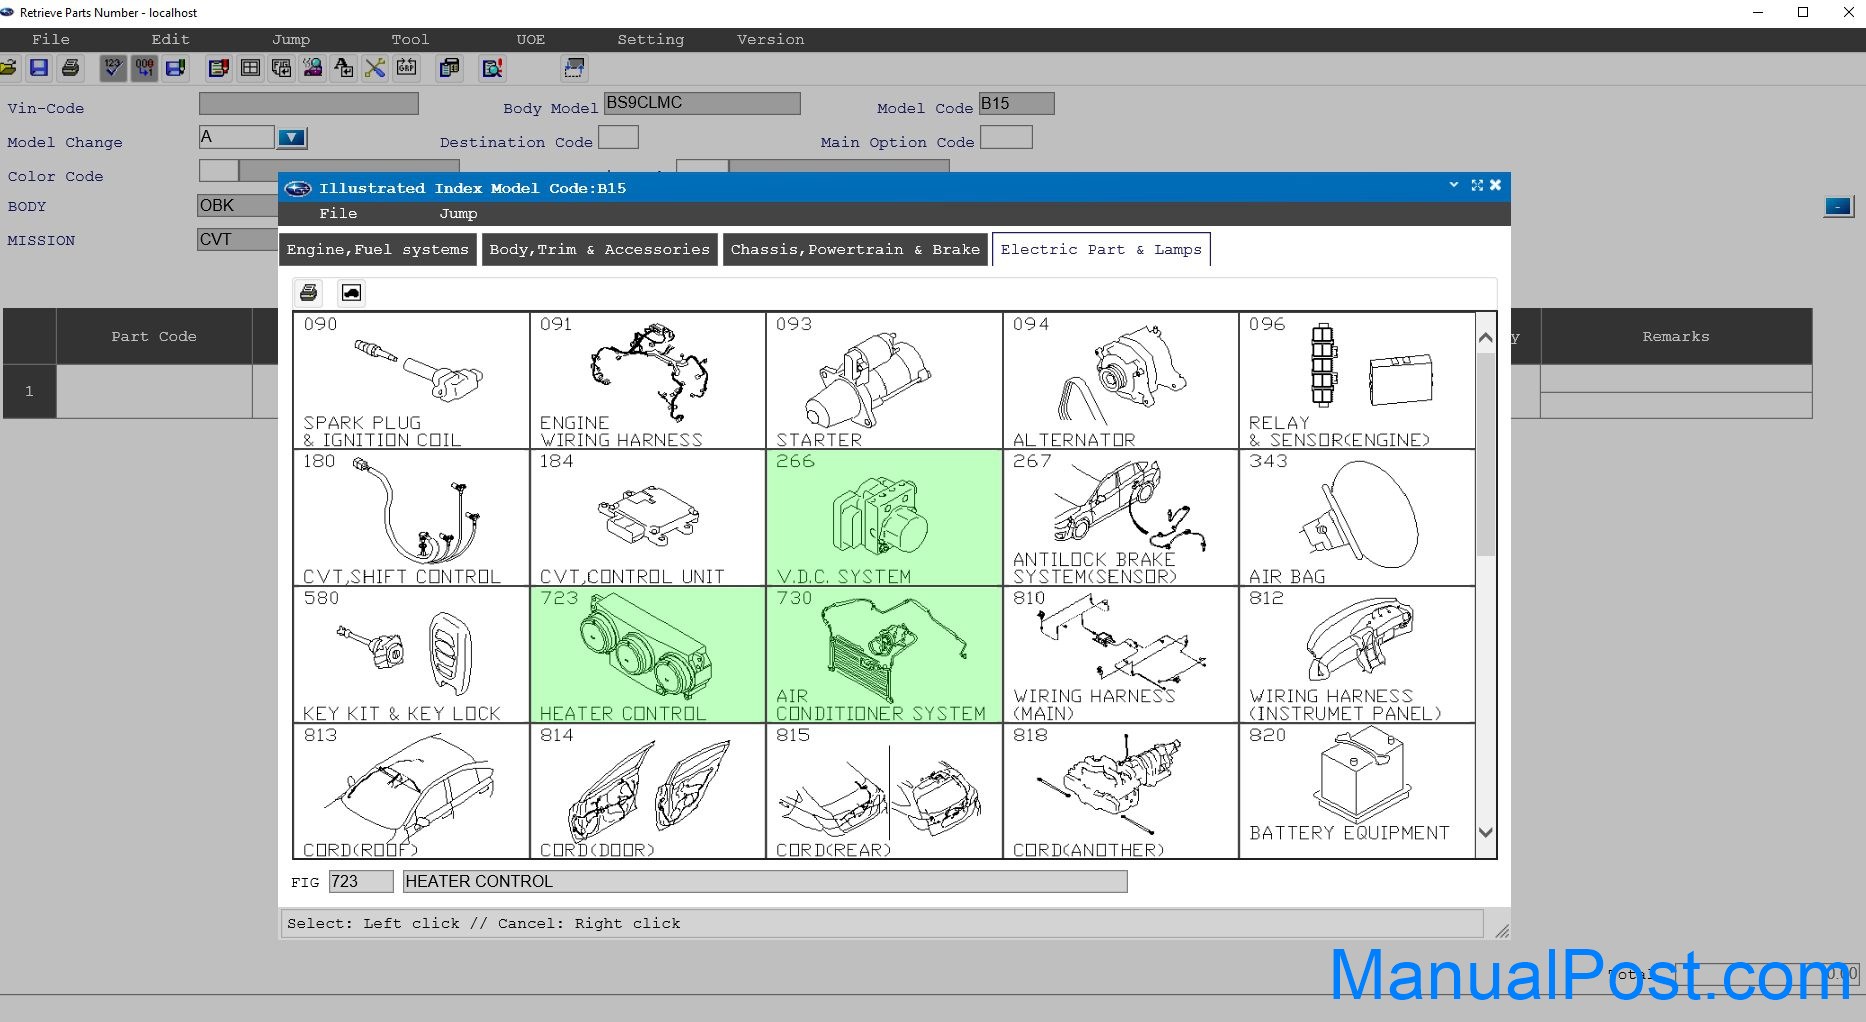Maximize the Illustrated Index dialog

(1477, 185)
